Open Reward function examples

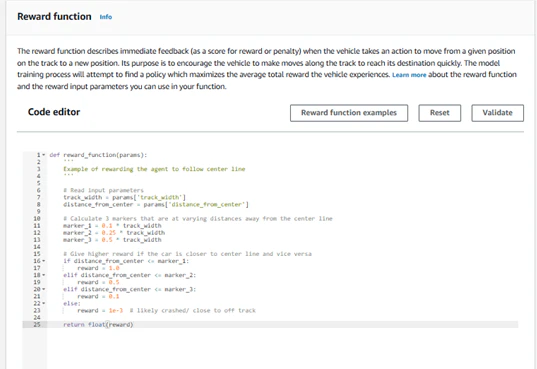(x=349, y=113)
